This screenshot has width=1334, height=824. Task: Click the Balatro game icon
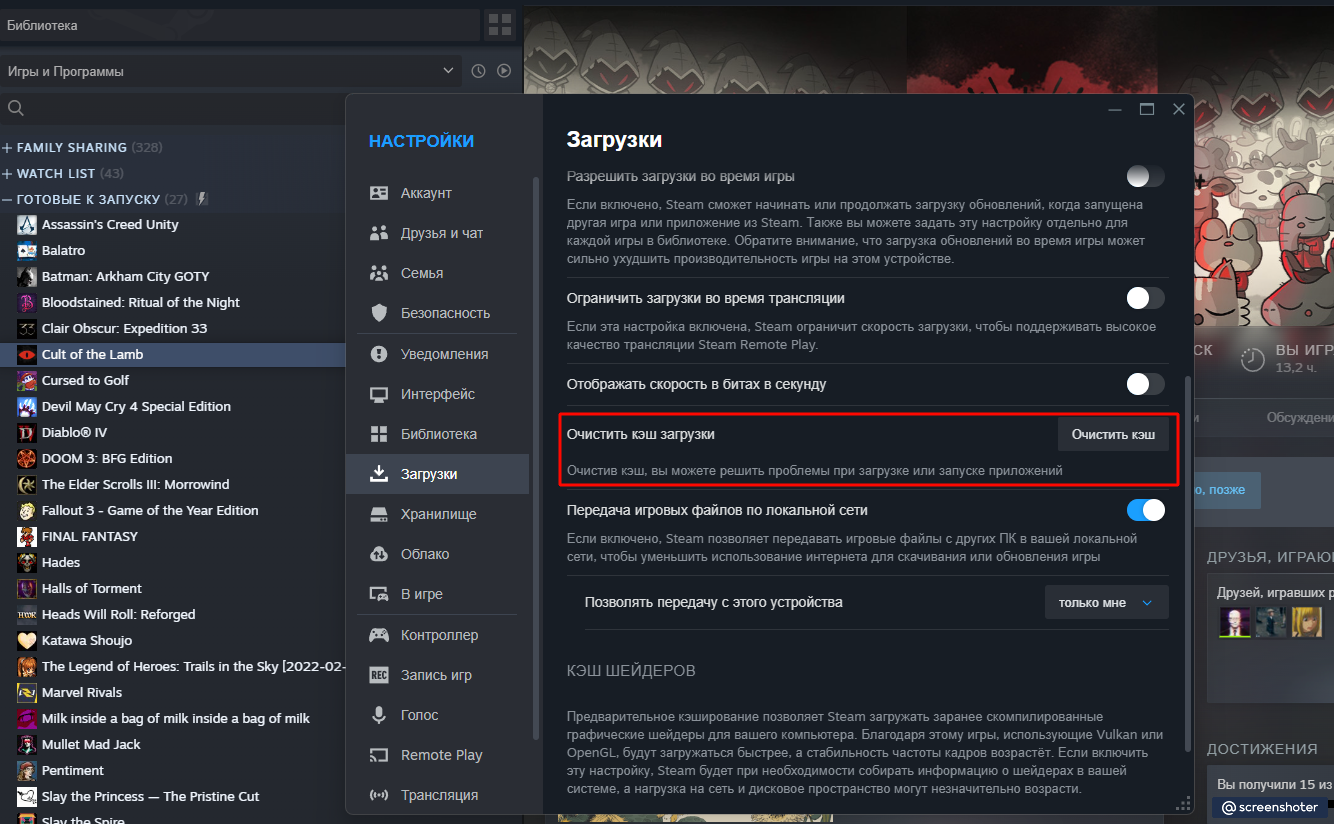click(27, 251)
